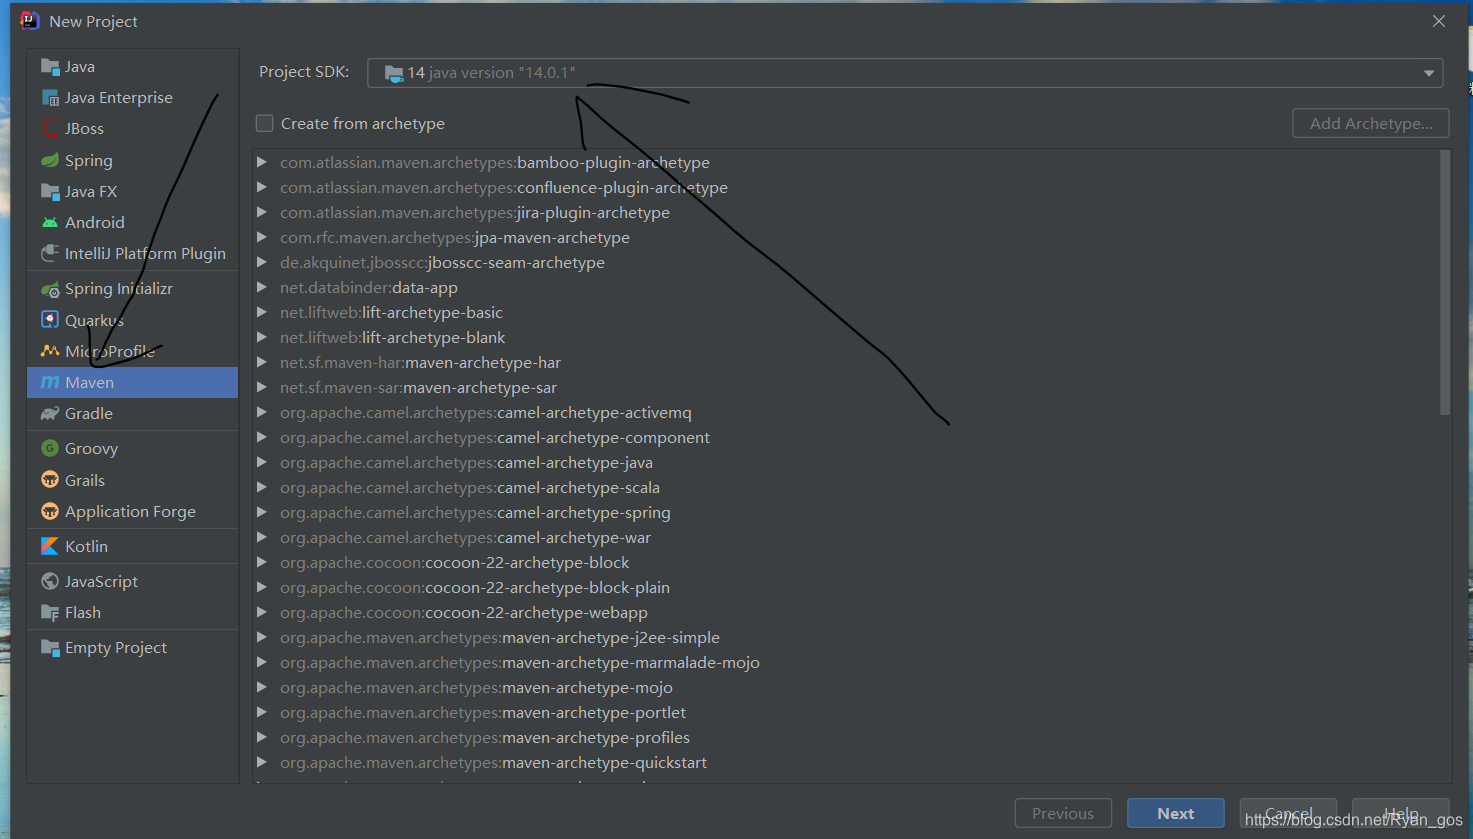
Task: Select Kotlin project type
Action: pyautogui.click(x=133, y=547)
